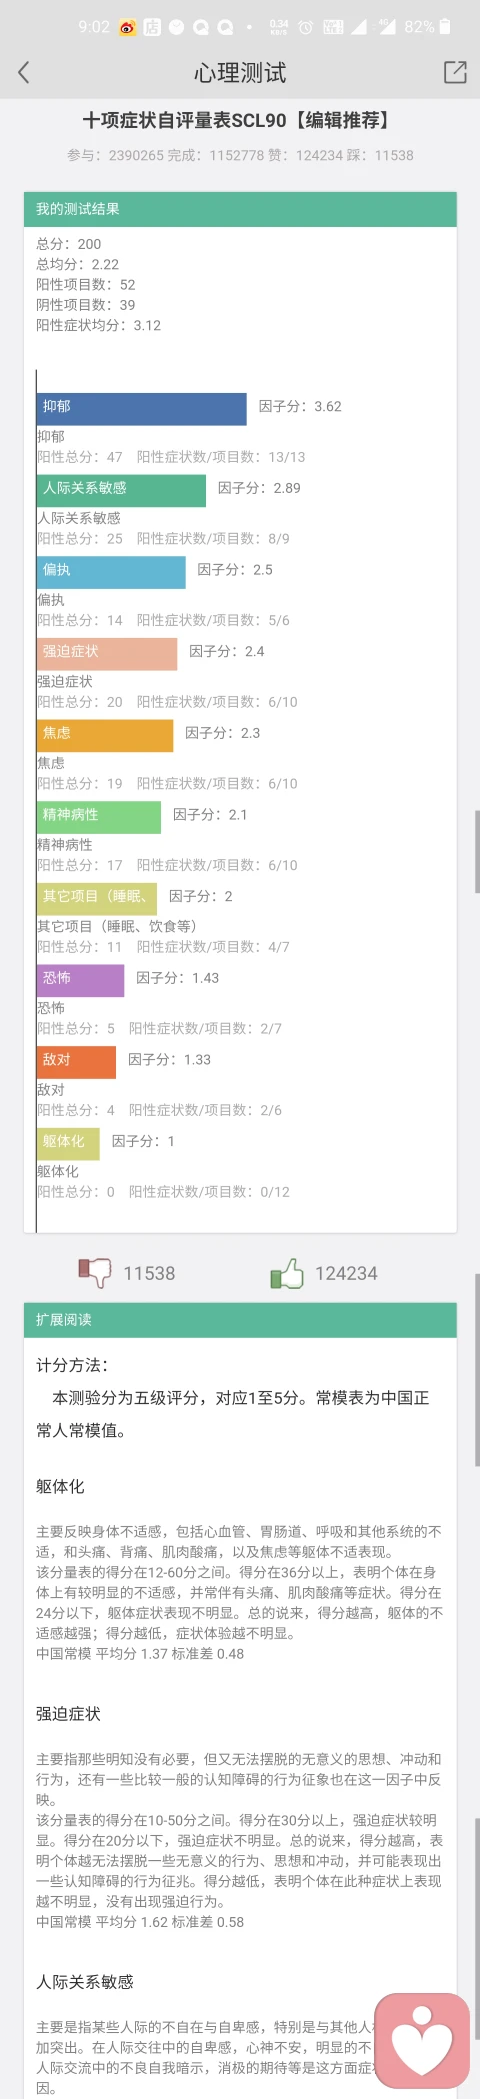
Task: Tap the thumbs-up like icon
Action: click(x=287, y=1272)
